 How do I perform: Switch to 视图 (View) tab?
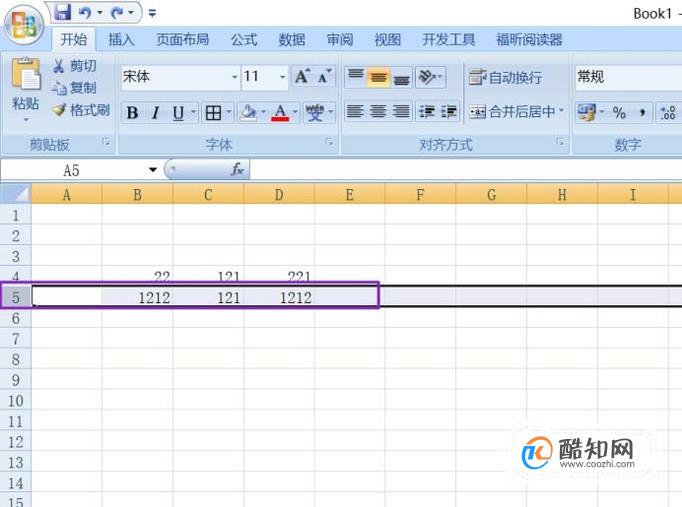pos(388,40)
